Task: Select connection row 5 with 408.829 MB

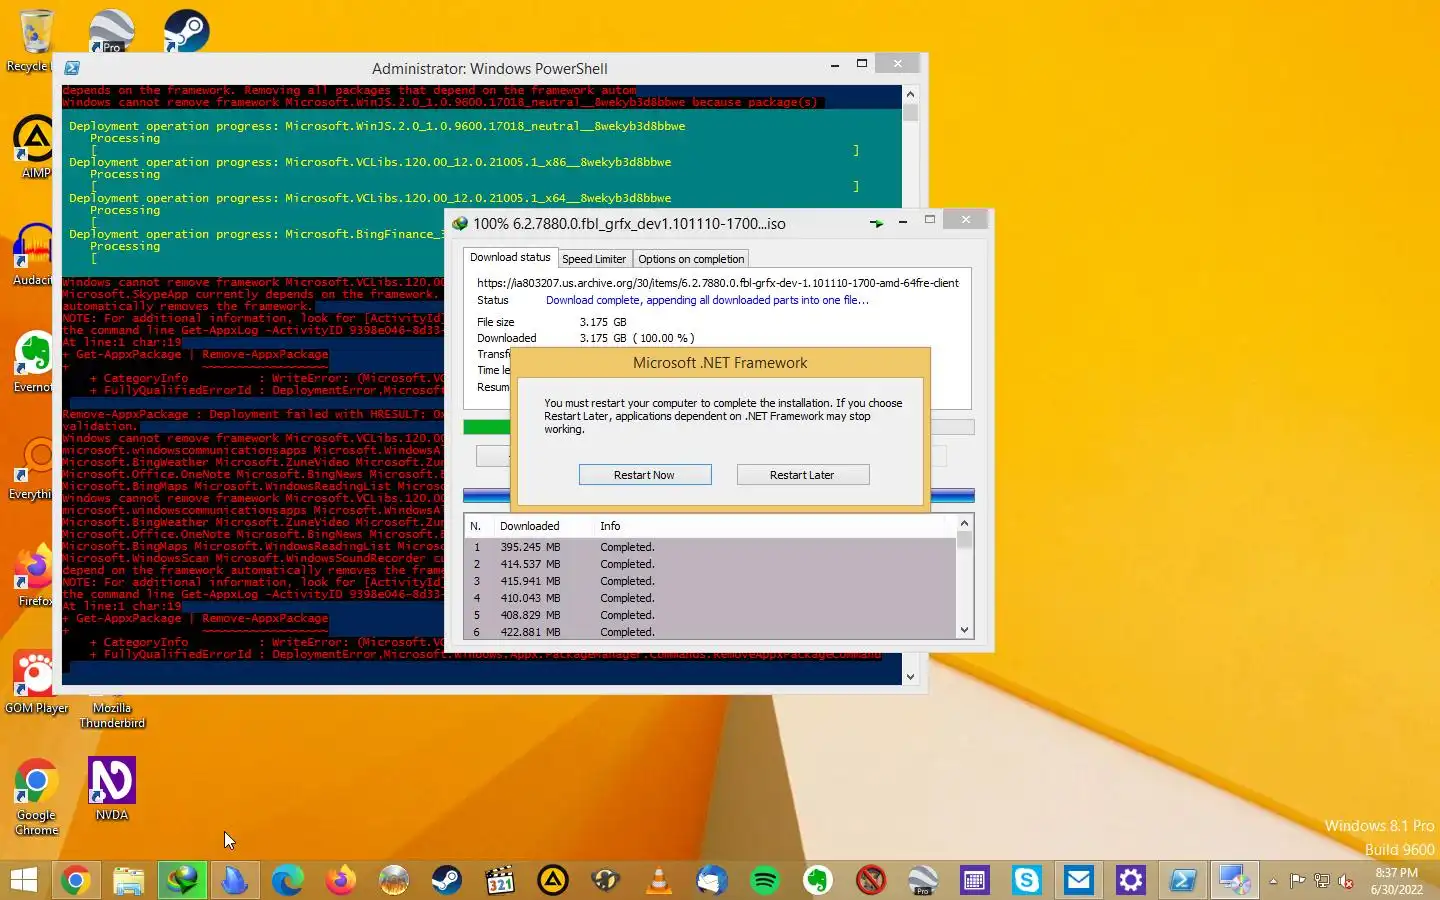Action: (x=710, y=615)
